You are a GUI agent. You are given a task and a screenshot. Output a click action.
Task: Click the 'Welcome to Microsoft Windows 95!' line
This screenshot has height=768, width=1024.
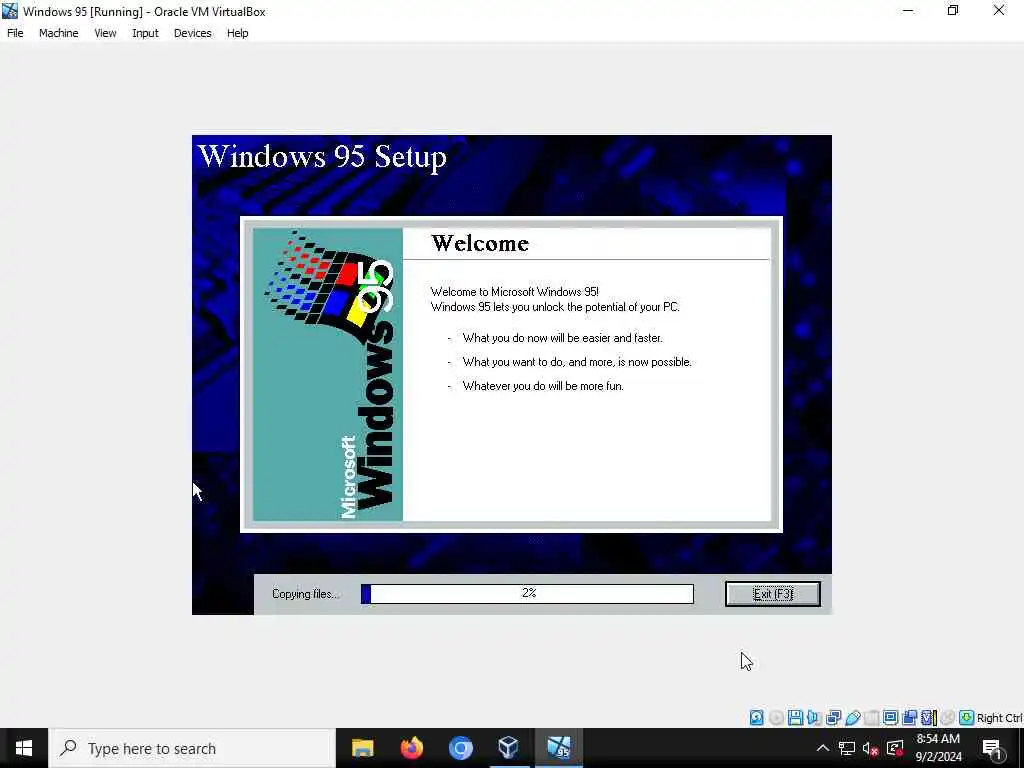pyautogui.click(x=515, y=291)
